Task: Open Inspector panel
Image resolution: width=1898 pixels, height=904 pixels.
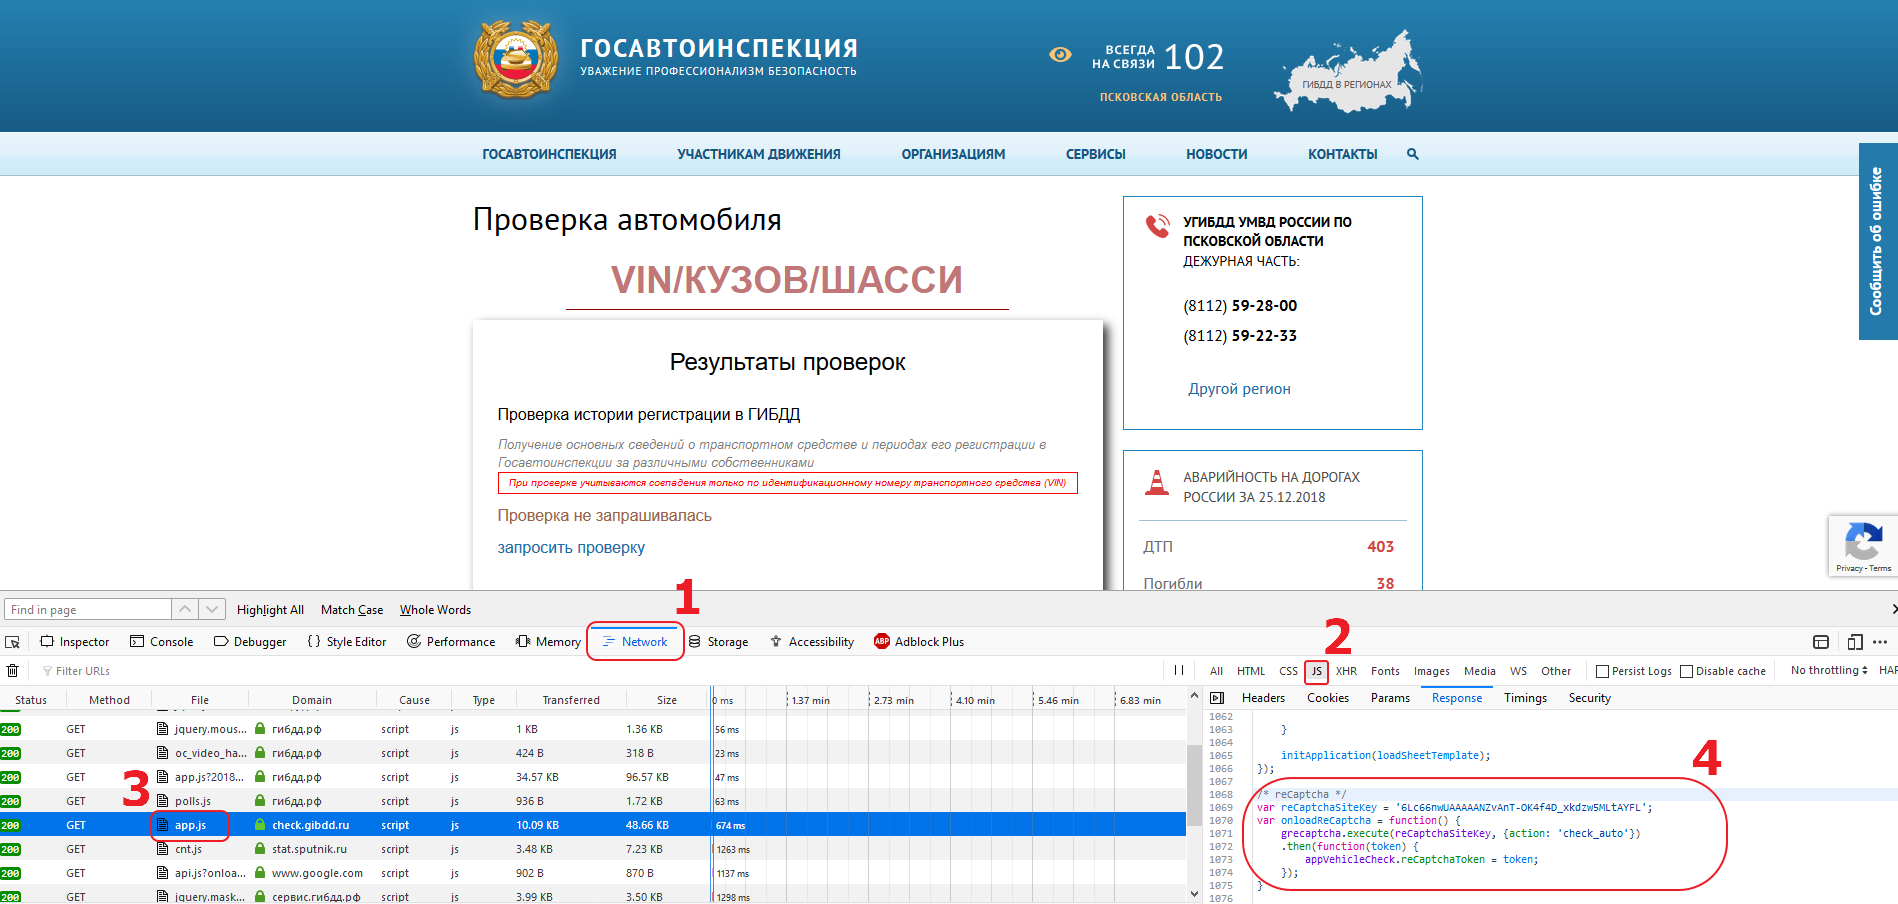Action: [75, 642]
